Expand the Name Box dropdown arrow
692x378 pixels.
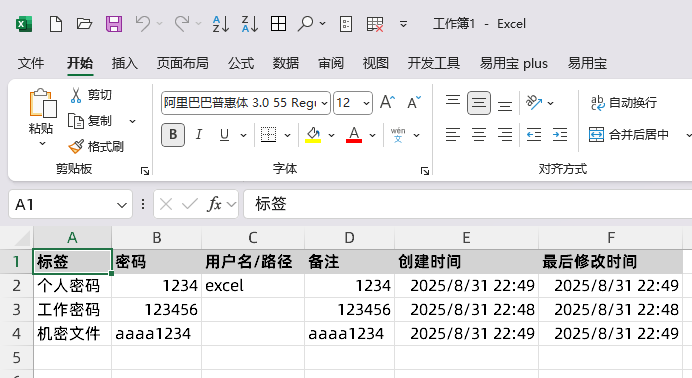point(122,205)
